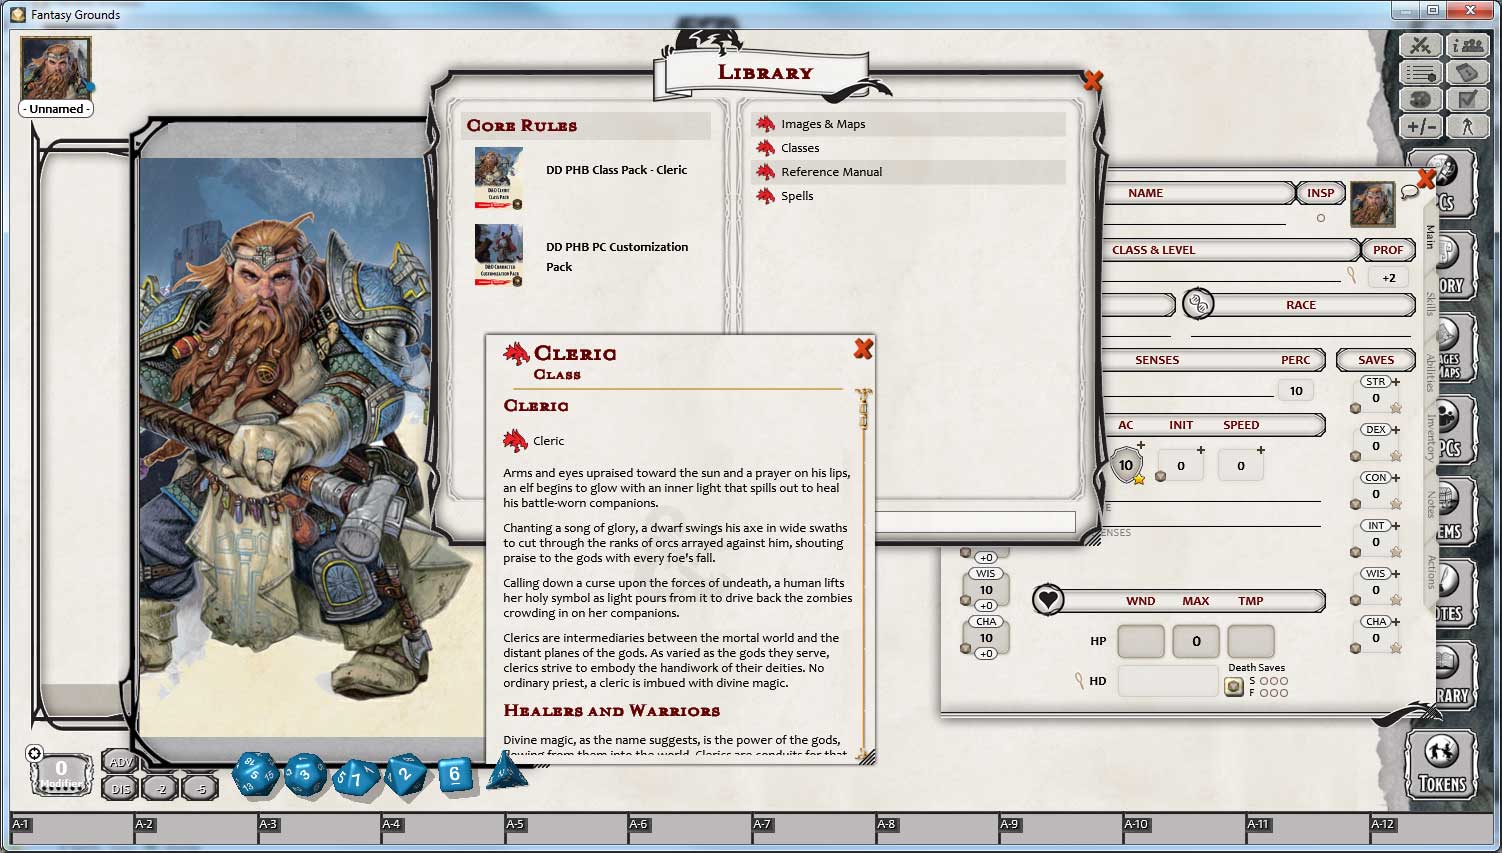Open DD PHB Class Pack - Cleric module
The height and width of the screenshot is (853, 1502).
(615, 170)
